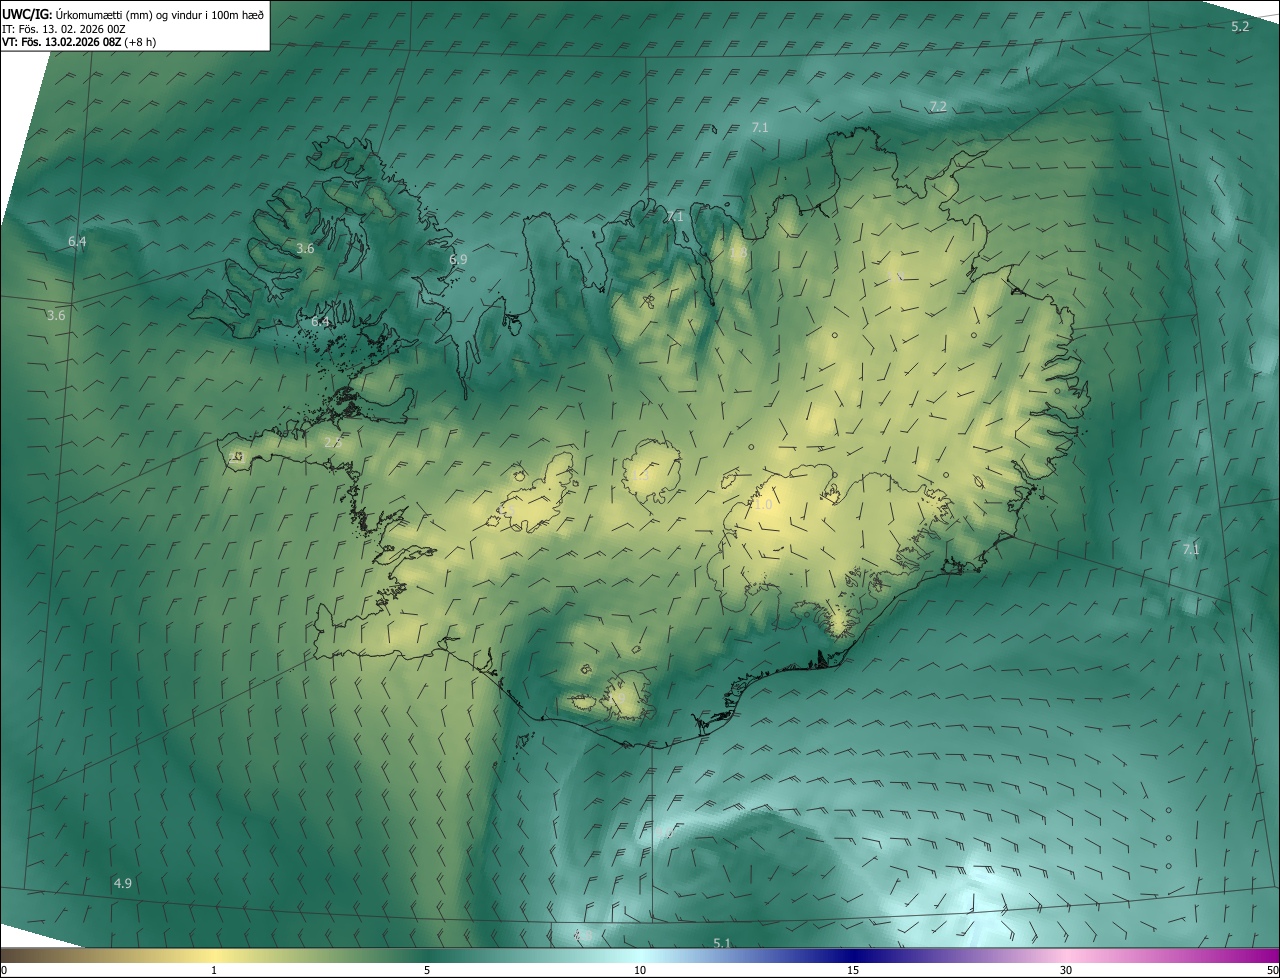Click the 5.1 value label
Screen dimensions: 1280x978
[722, 943]
